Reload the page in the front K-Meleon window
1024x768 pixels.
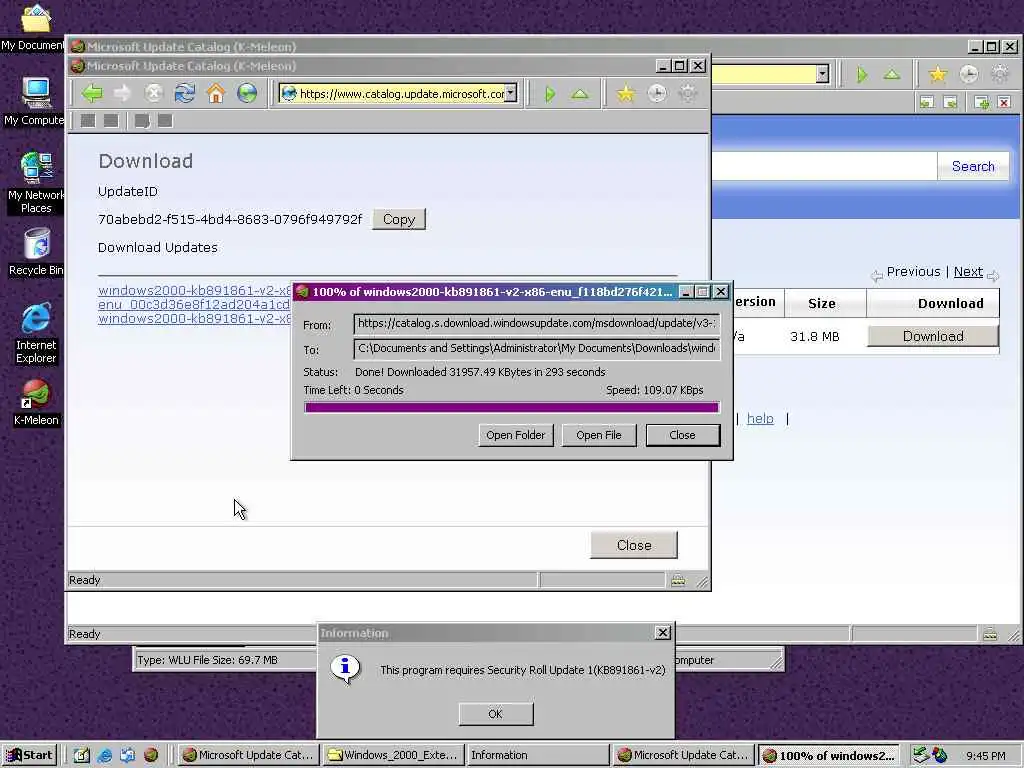[185, 93]
